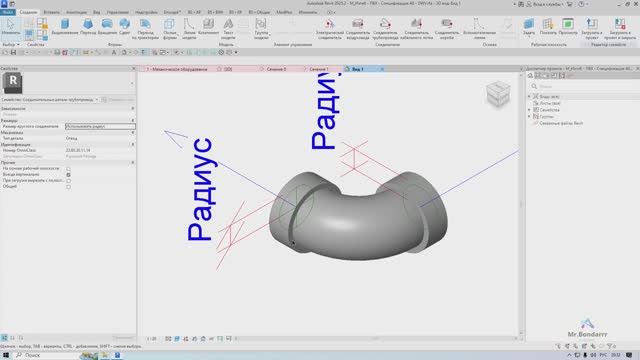Select the Сдвиг (Sweep) tool

(124, 27)
